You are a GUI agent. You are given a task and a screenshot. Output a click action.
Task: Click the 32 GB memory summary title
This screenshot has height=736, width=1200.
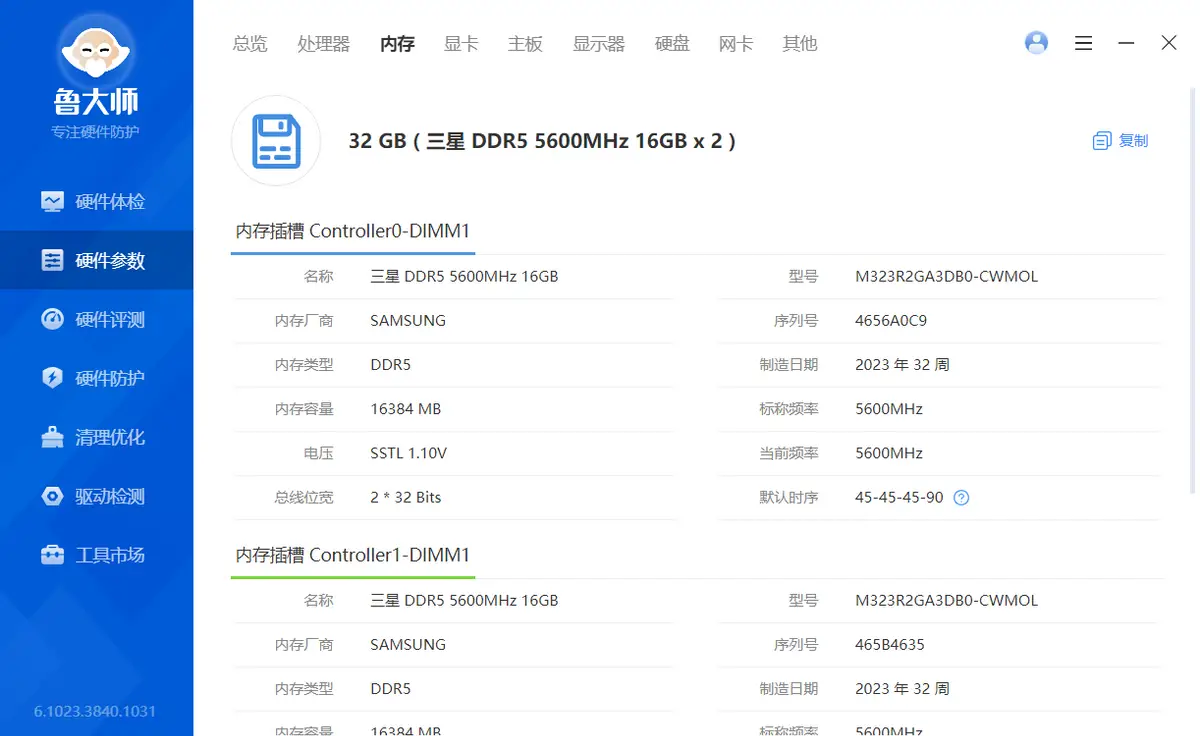click(x=542, y=141)
